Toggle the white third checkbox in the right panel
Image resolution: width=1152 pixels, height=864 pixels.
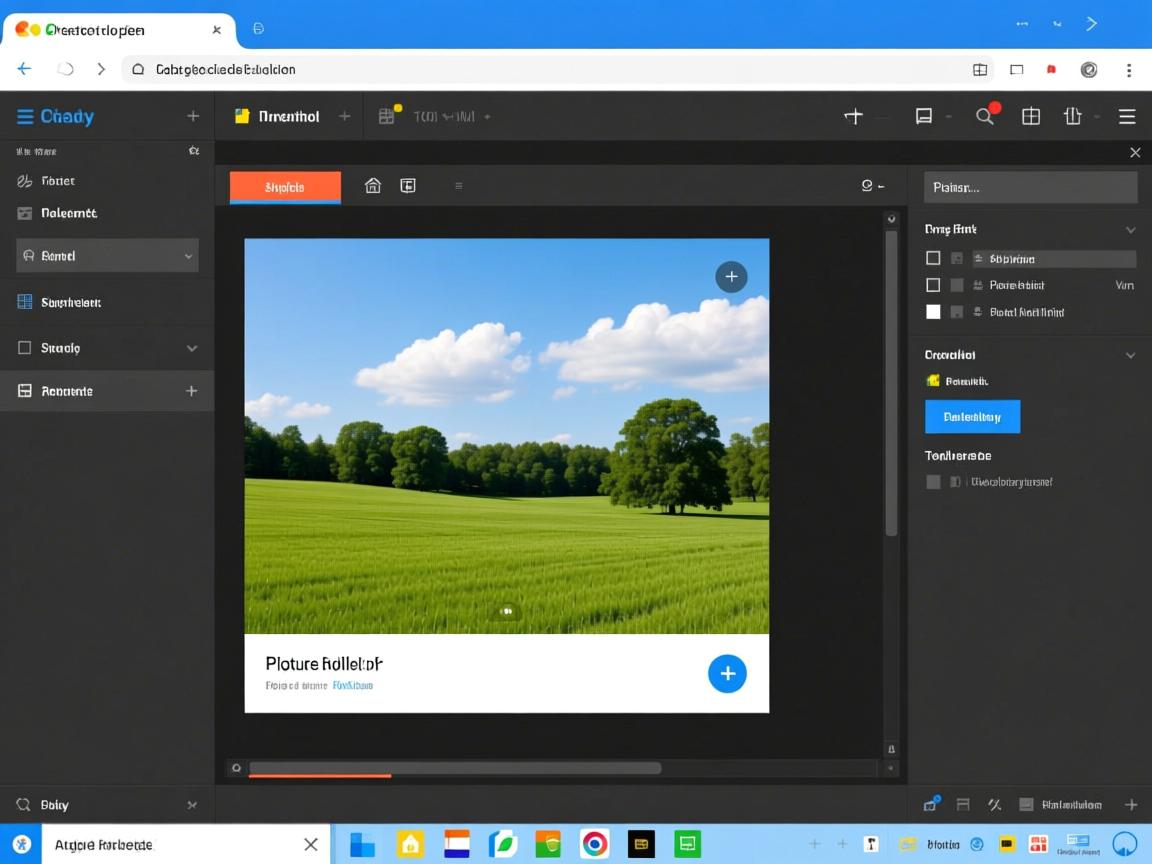tap(933, 312)
